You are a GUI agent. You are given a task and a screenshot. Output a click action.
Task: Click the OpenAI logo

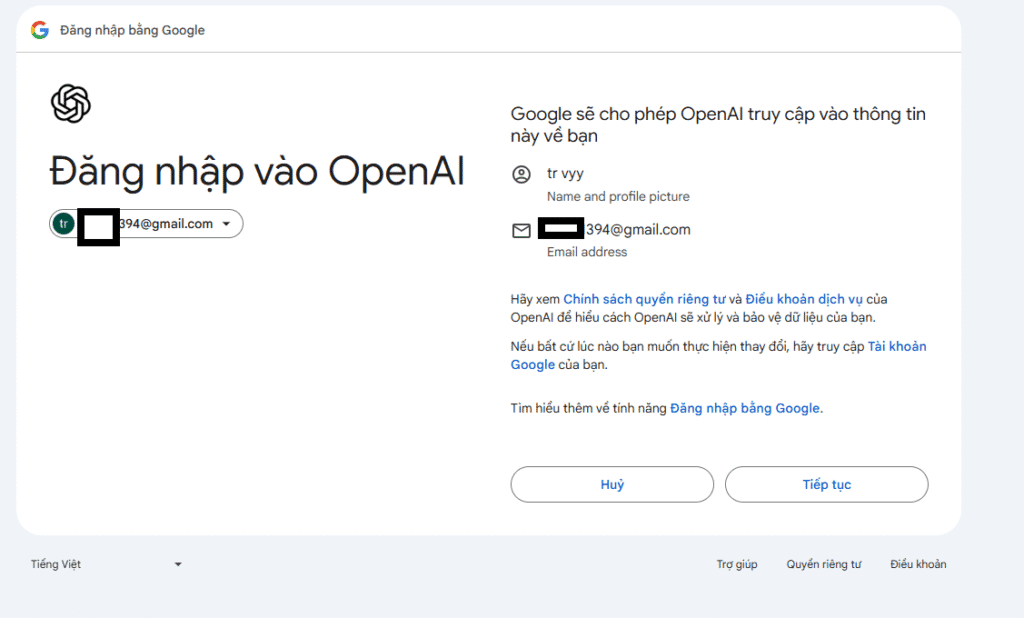pyautogui.click(x=71, y=104)
